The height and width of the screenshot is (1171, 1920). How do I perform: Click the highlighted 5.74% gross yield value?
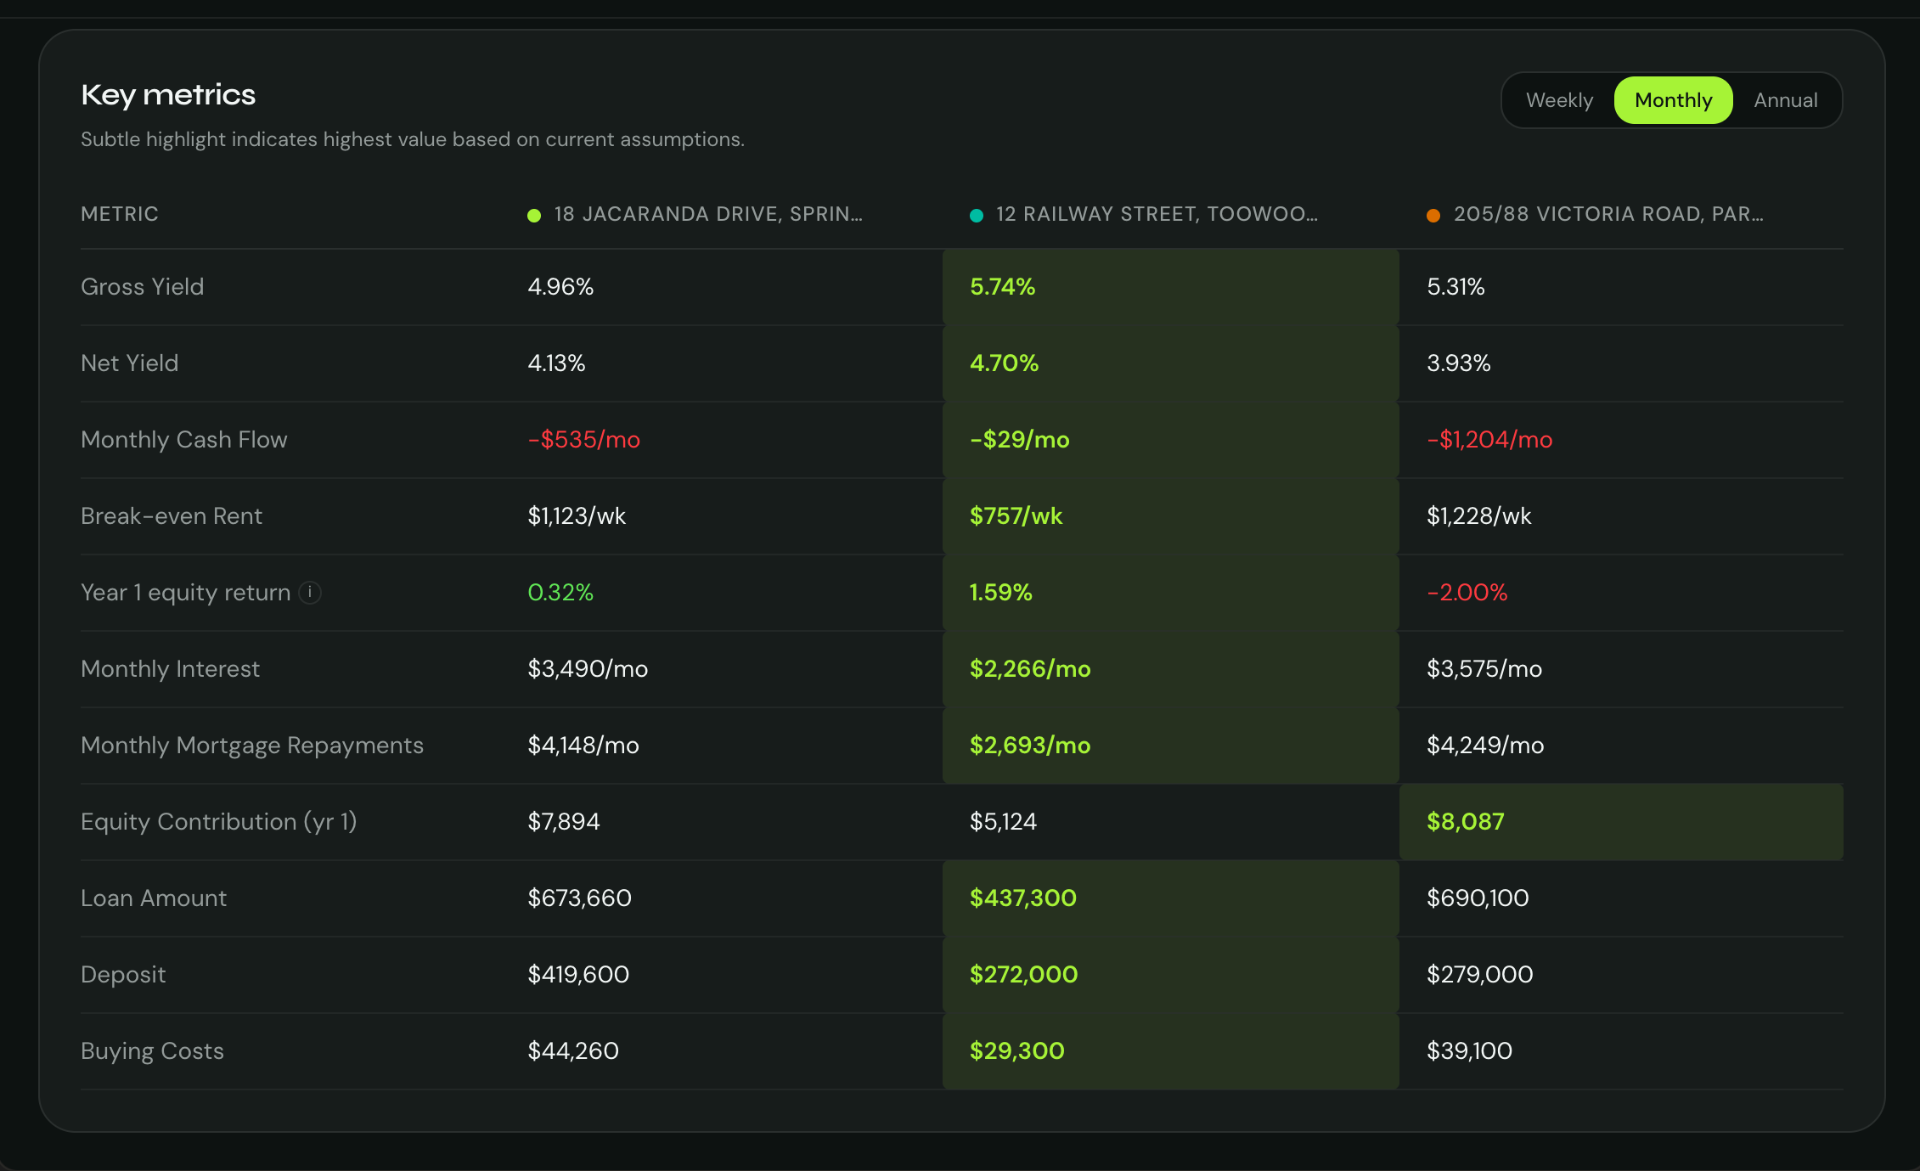click(1002, 287)
